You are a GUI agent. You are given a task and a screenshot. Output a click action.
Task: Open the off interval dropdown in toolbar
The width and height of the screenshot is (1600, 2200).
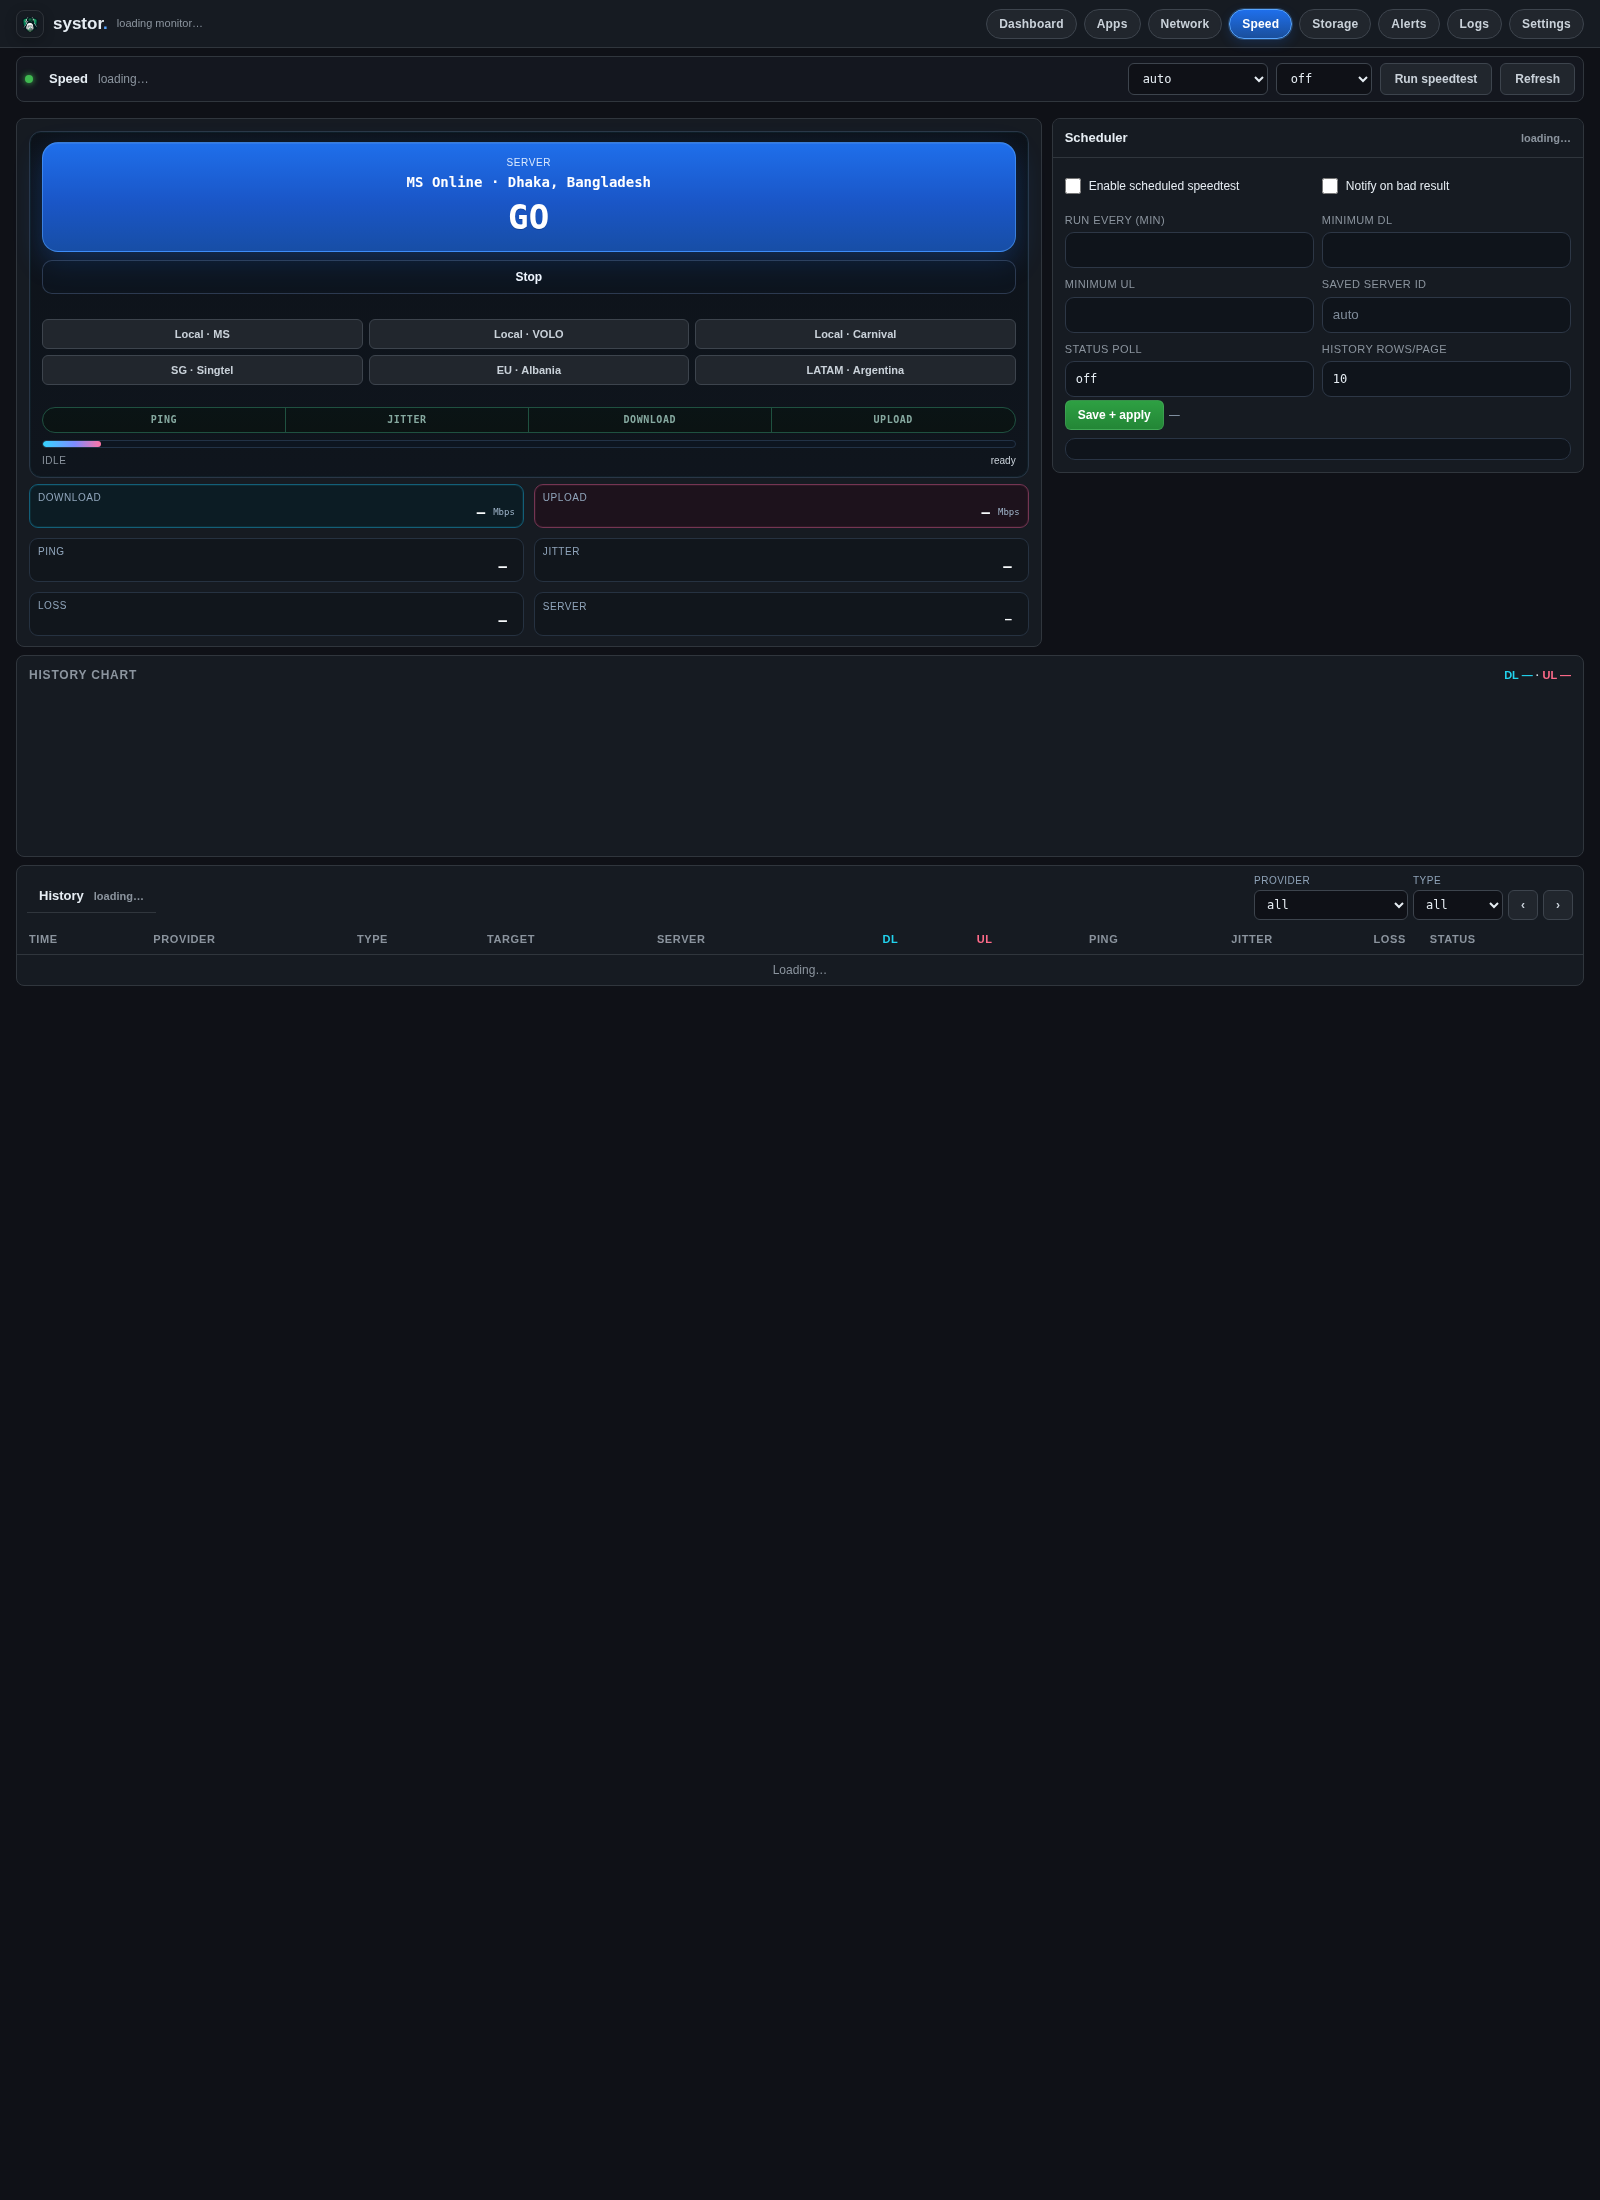click(x=1323, y=79)
